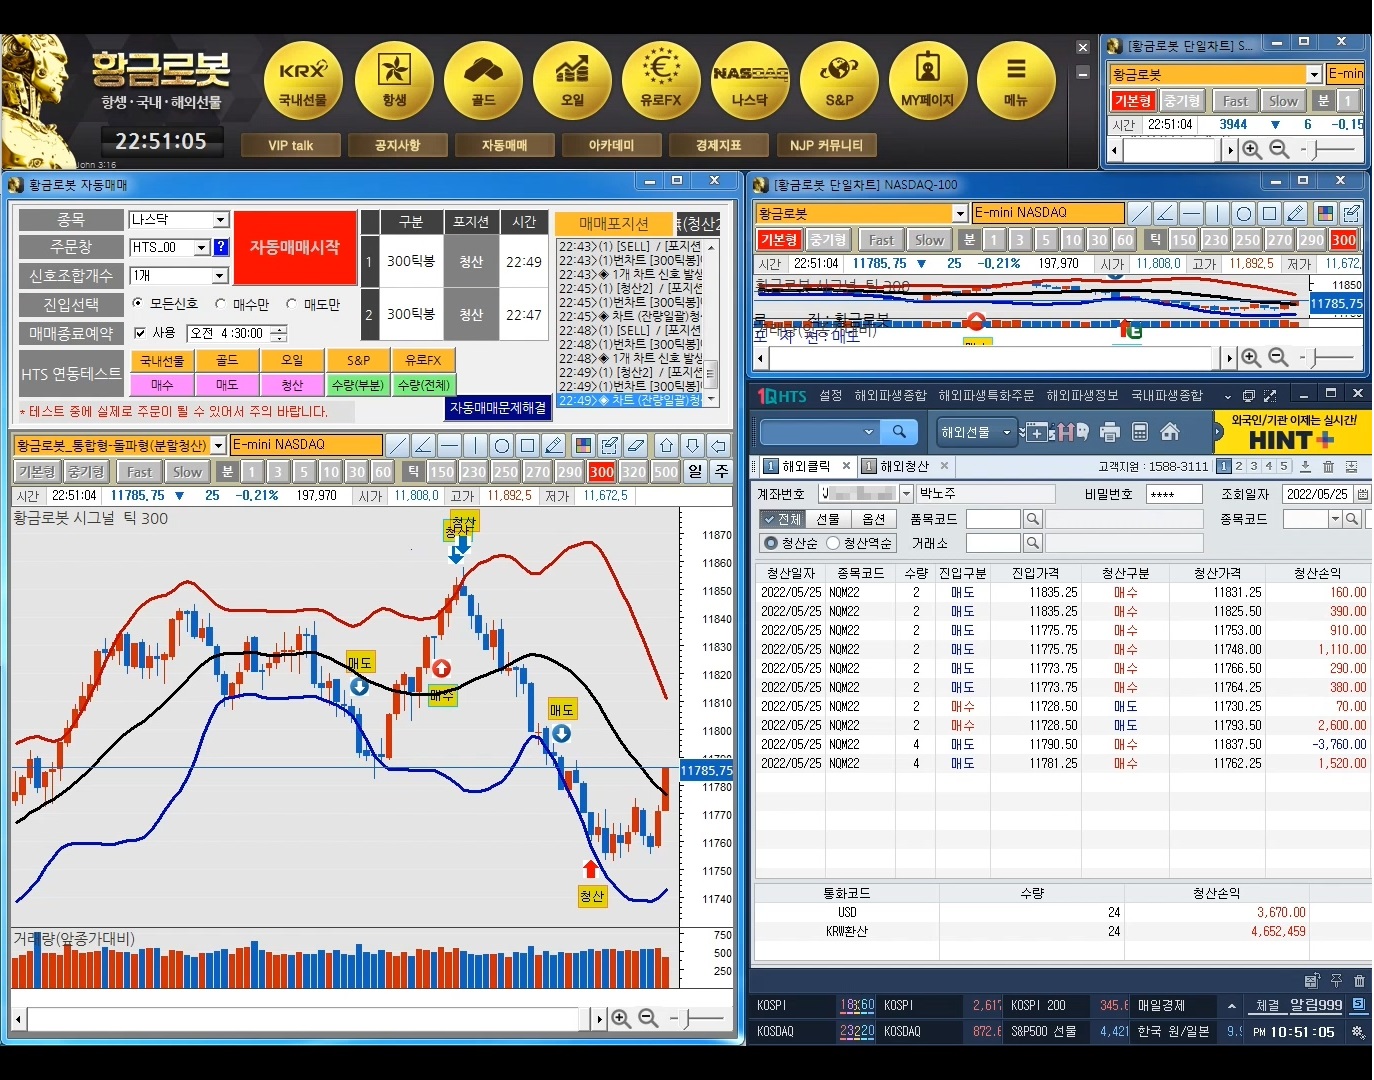1374x1080 pixels.
Task: Expand the 황금로봇_통합형-돌파형 strategy dropdown
Action: (x=218, y=445)
